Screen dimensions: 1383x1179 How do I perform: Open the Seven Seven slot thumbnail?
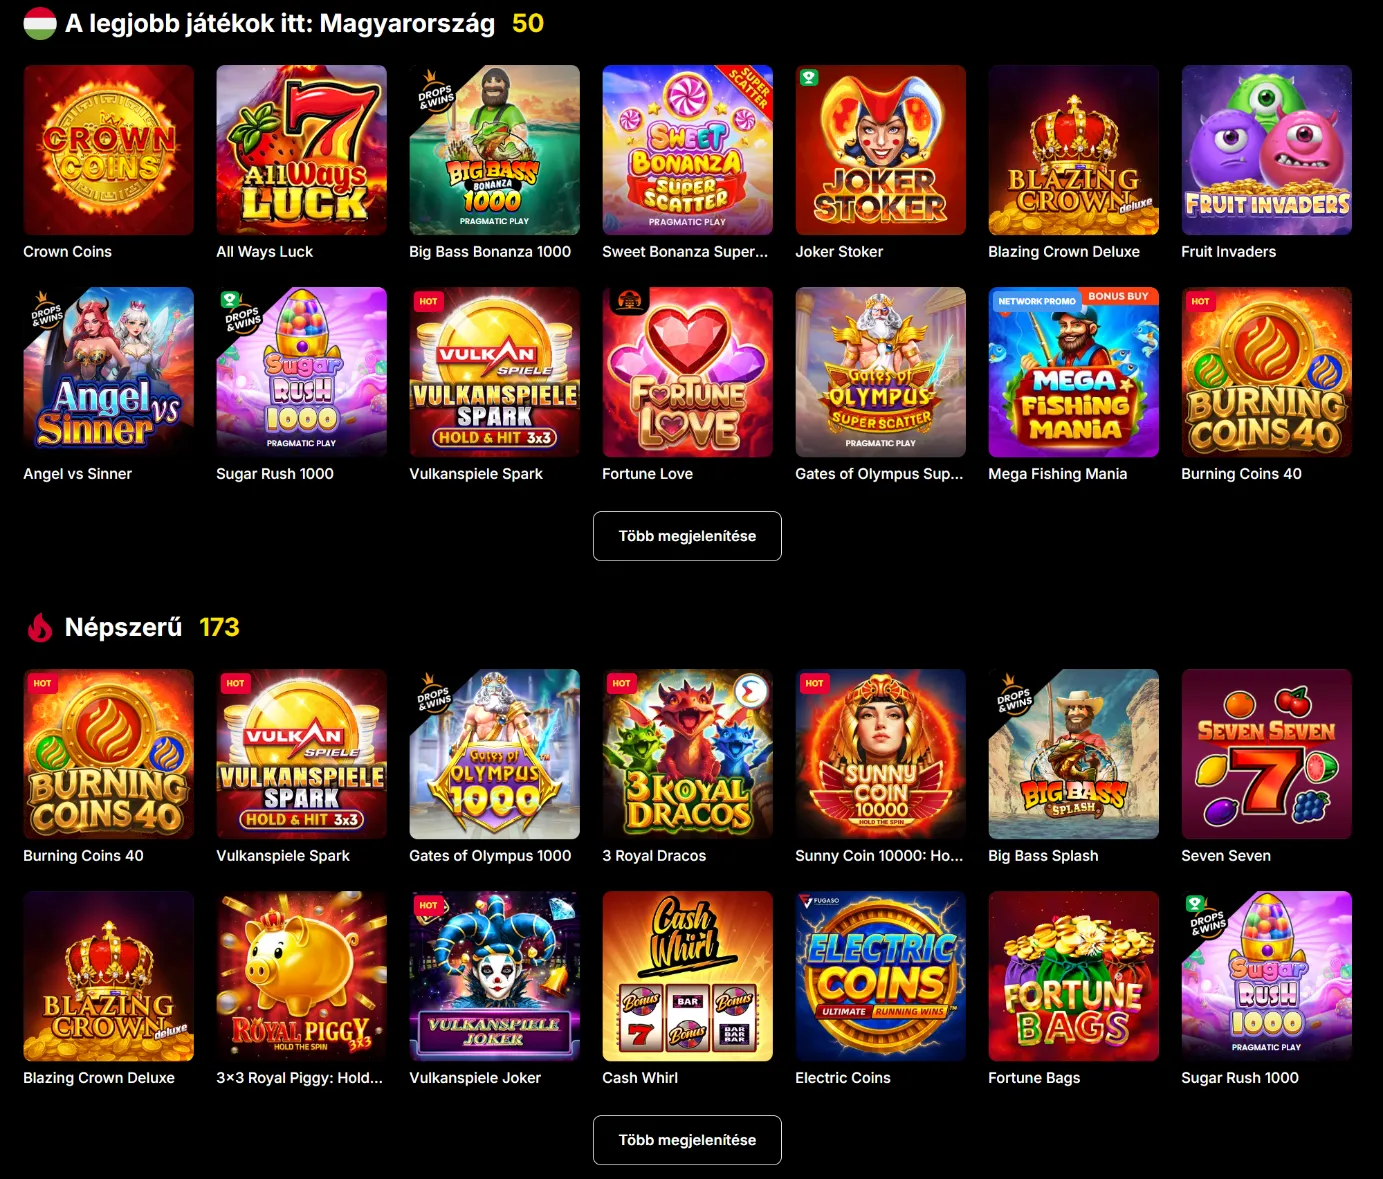click(x=1266, y=754)
